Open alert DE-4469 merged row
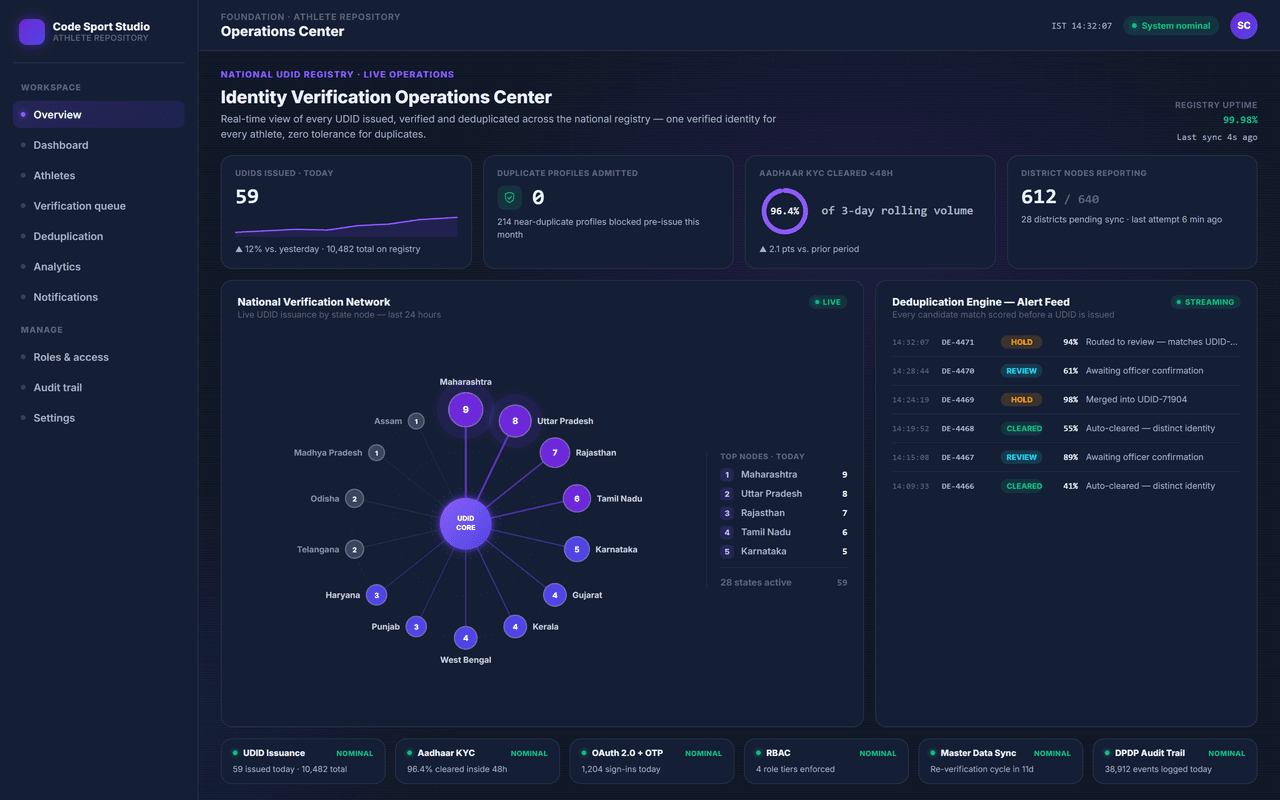The image size is (1280, 800). (x=1065, y=400)
